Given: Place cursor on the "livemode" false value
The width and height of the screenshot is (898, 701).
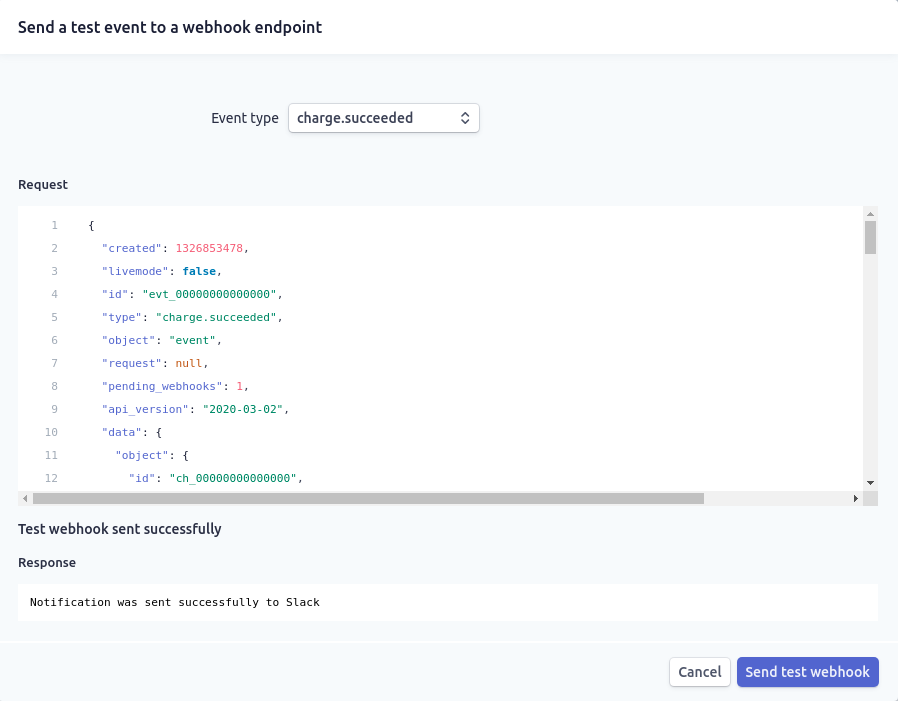Looking at the screenshot, I should 199,271.
